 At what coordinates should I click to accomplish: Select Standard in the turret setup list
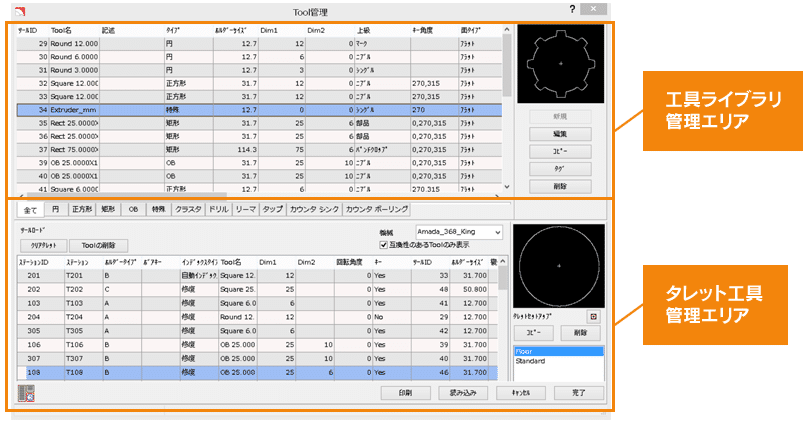click(x=558, y=361)
